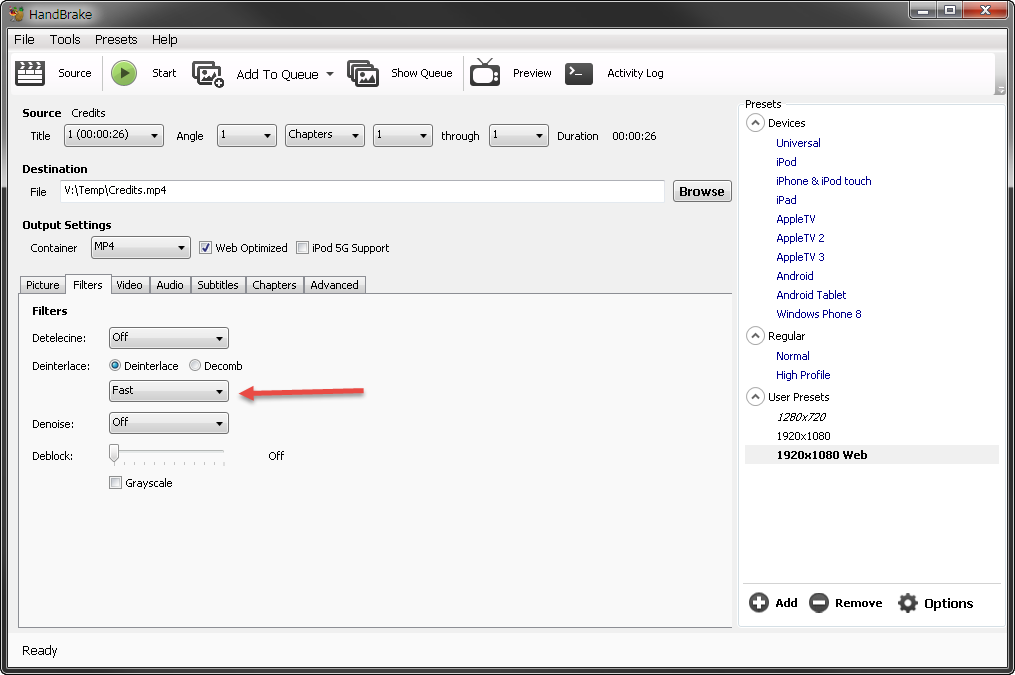Switch to the Advanced tab
Image resolution: width=1015 pixels, height=675 pixels.
[334, 285]
